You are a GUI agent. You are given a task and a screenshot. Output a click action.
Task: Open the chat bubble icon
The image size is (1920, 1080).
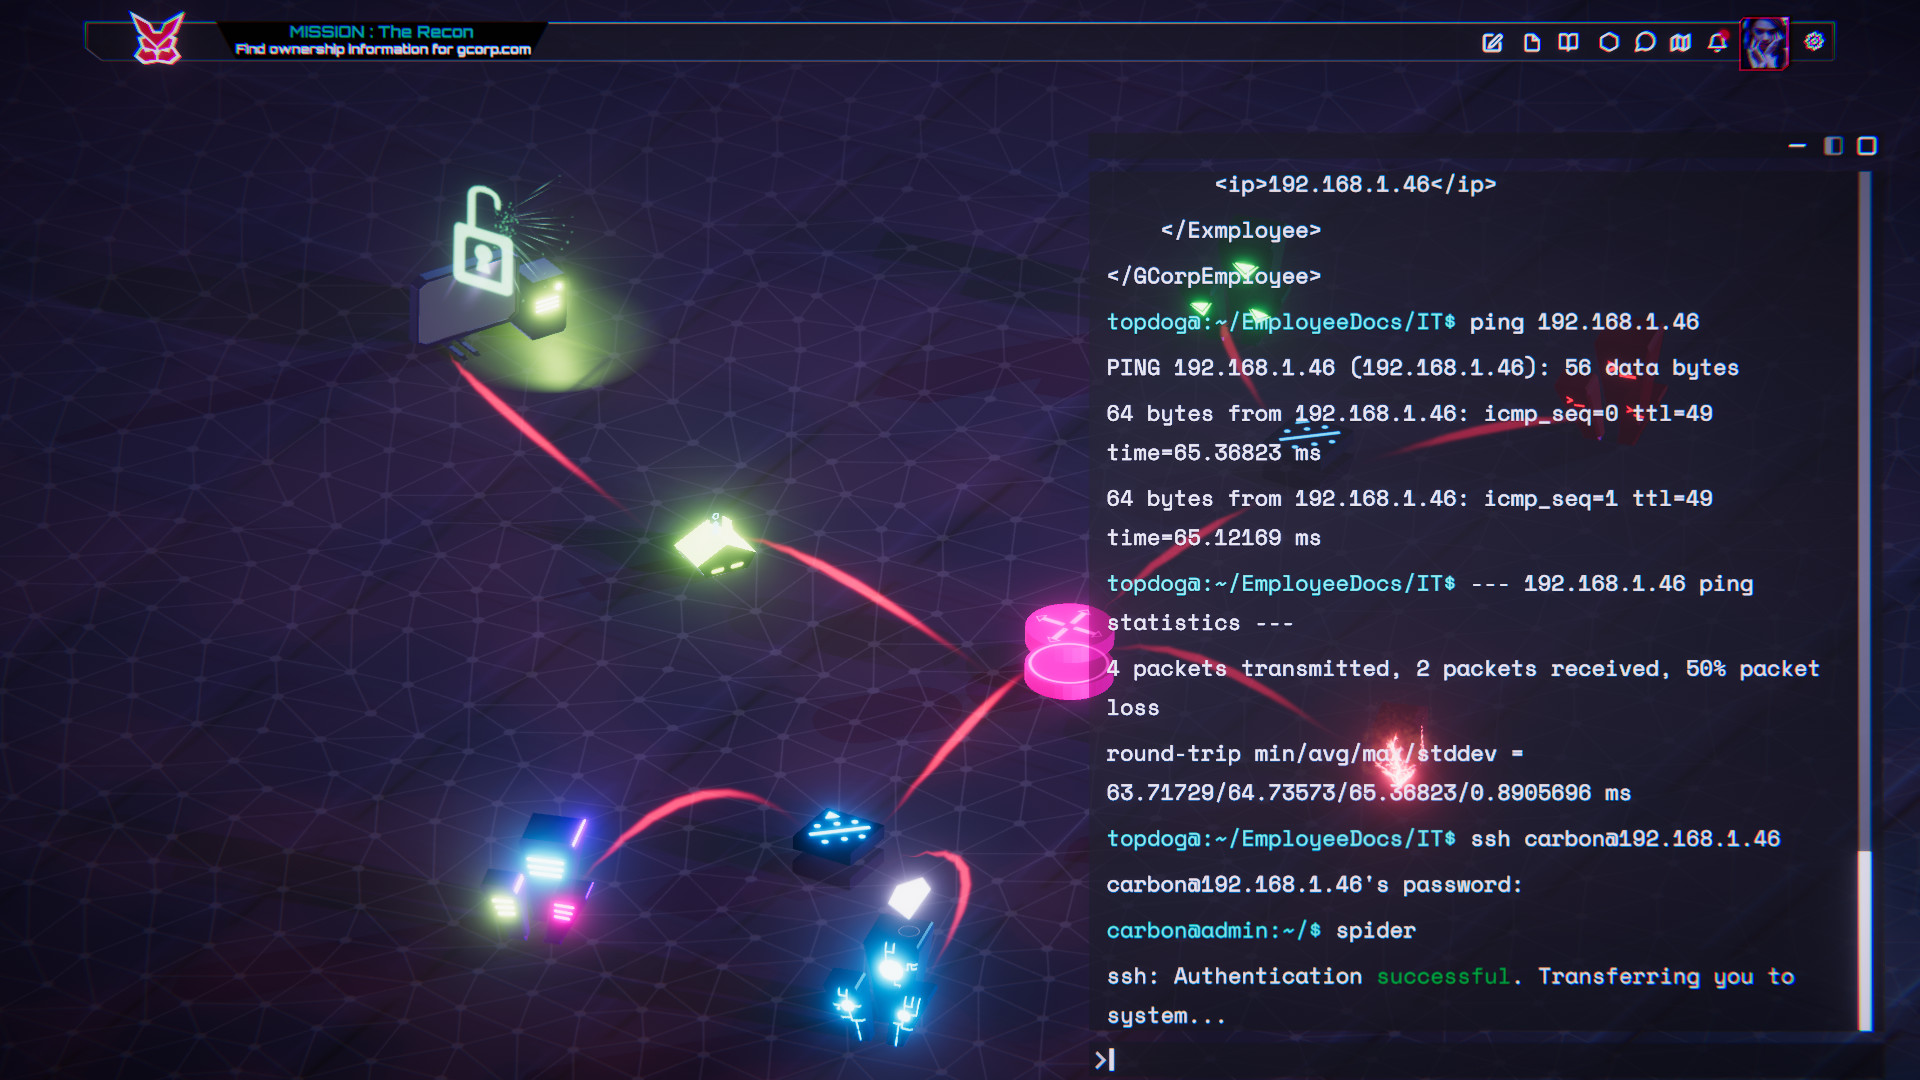(x=1645, y=42)
